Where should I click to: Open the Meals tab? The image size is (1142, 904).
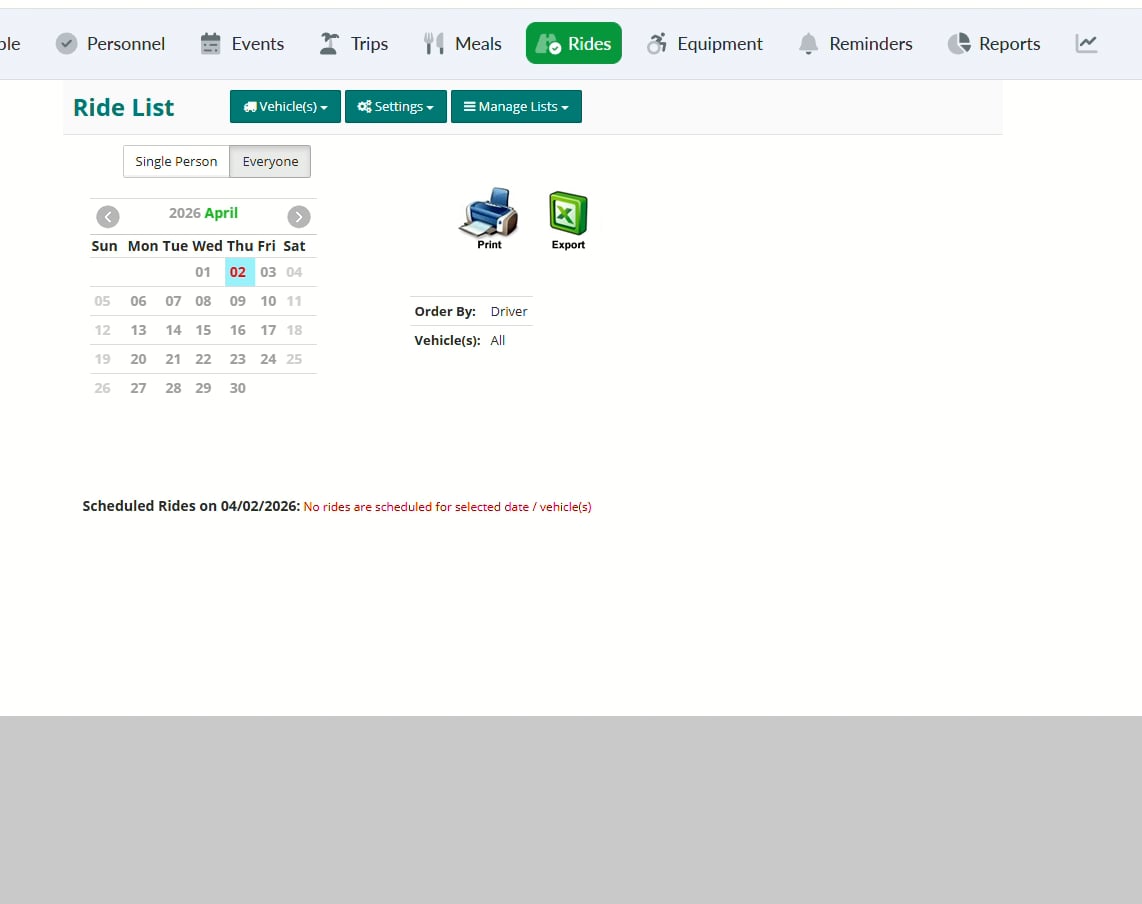tap(462, 44)
